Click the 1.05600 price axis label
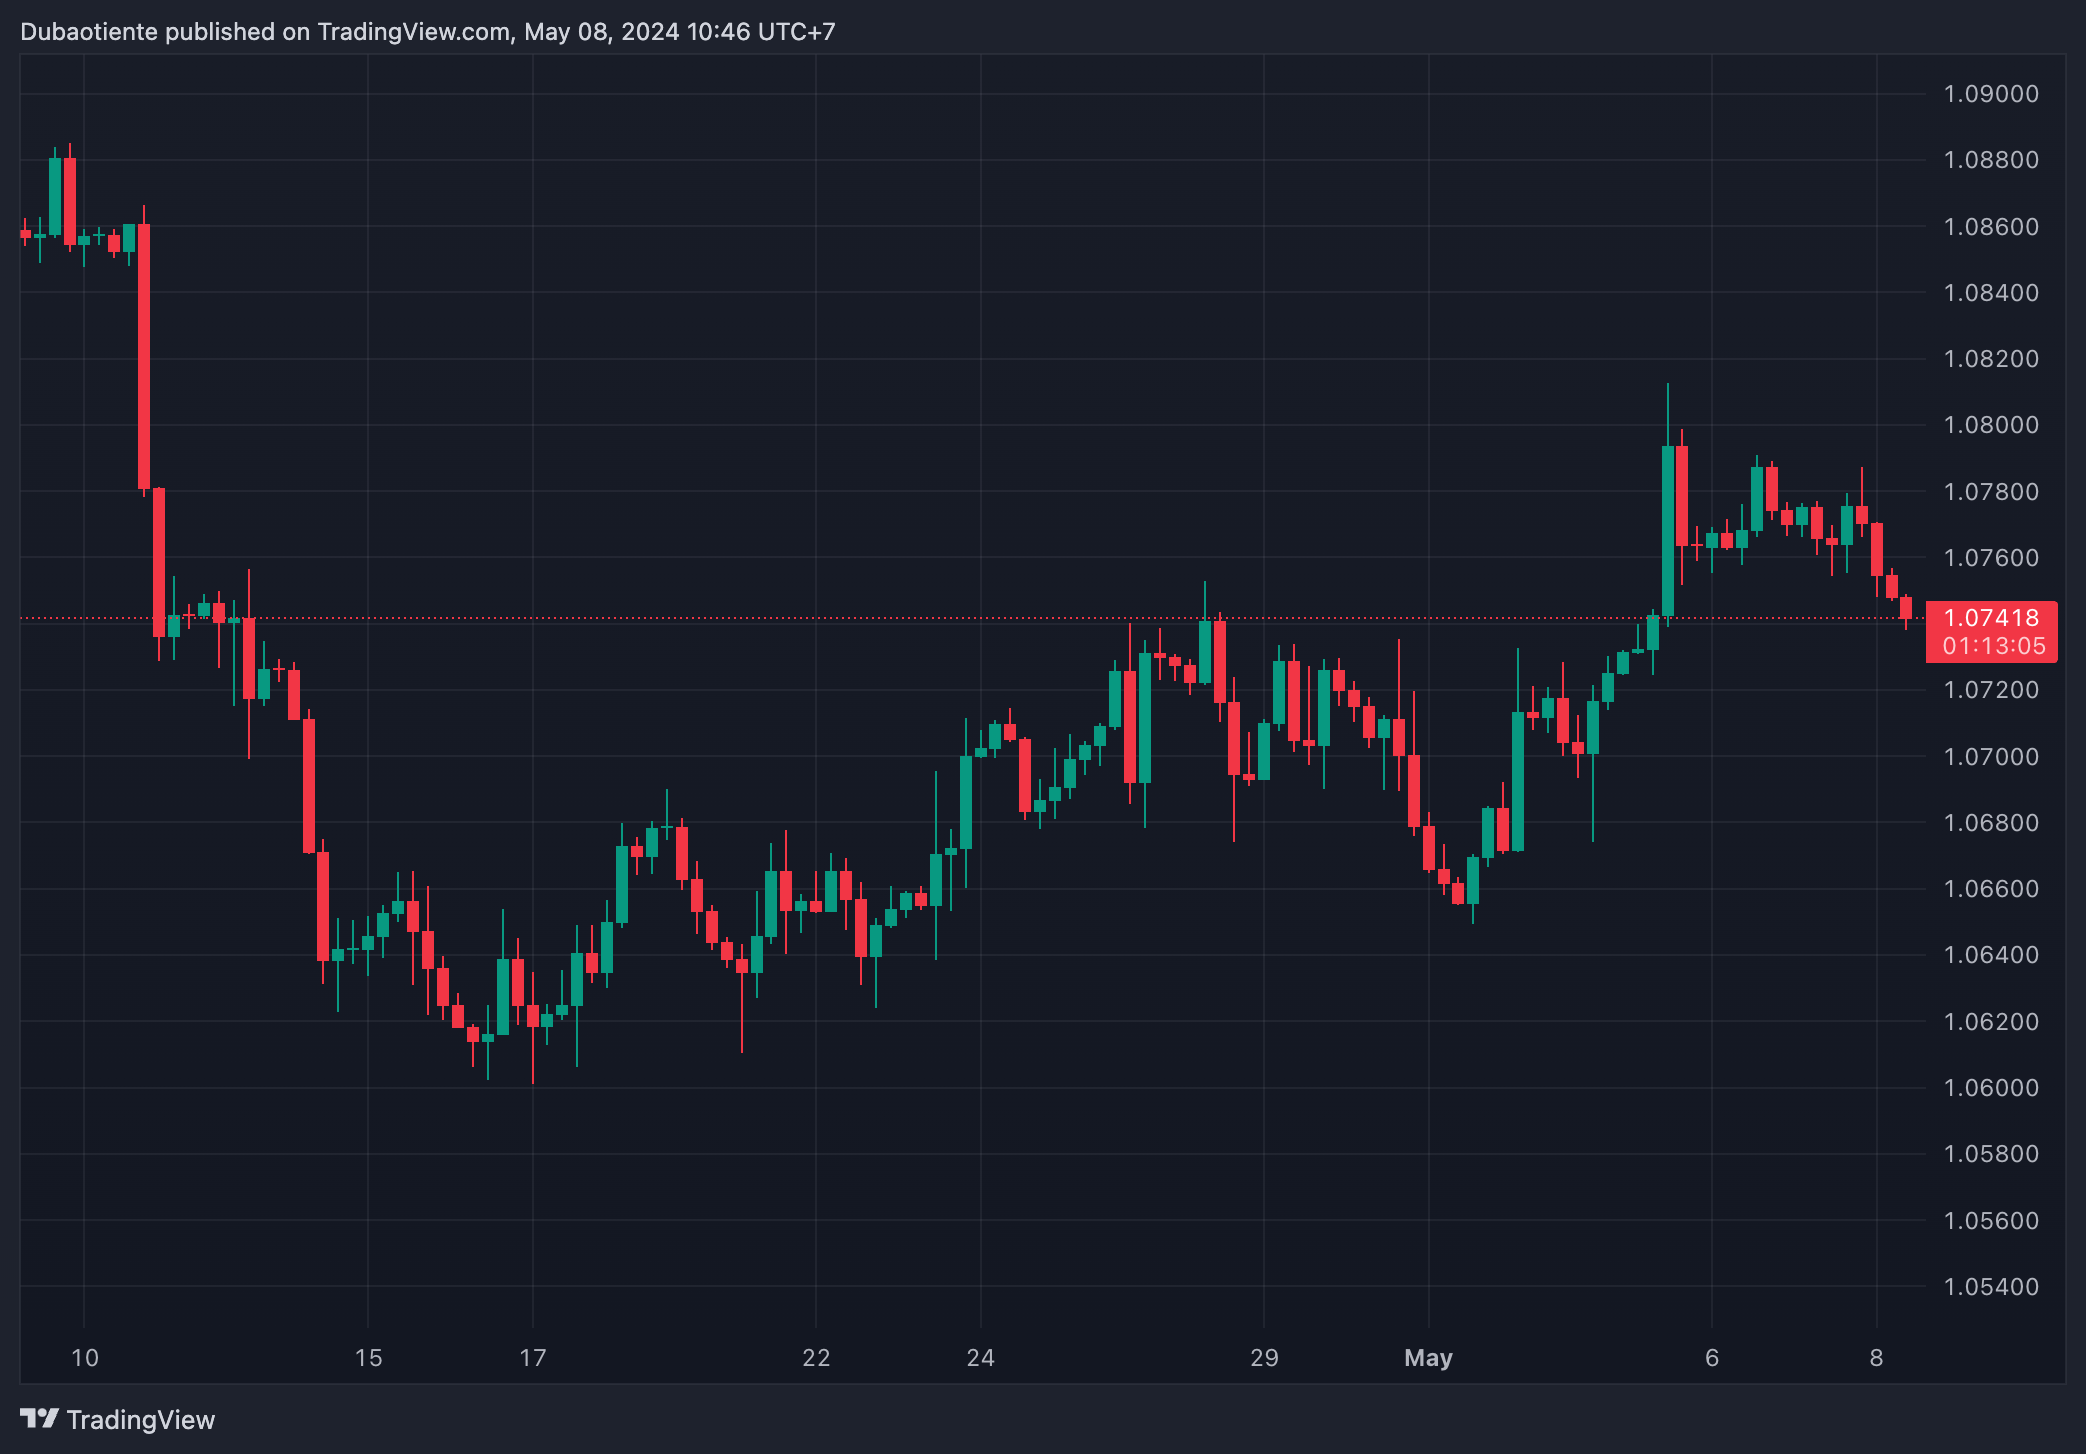This screenshot has height=1454, width=2086. (1991, 1221)
